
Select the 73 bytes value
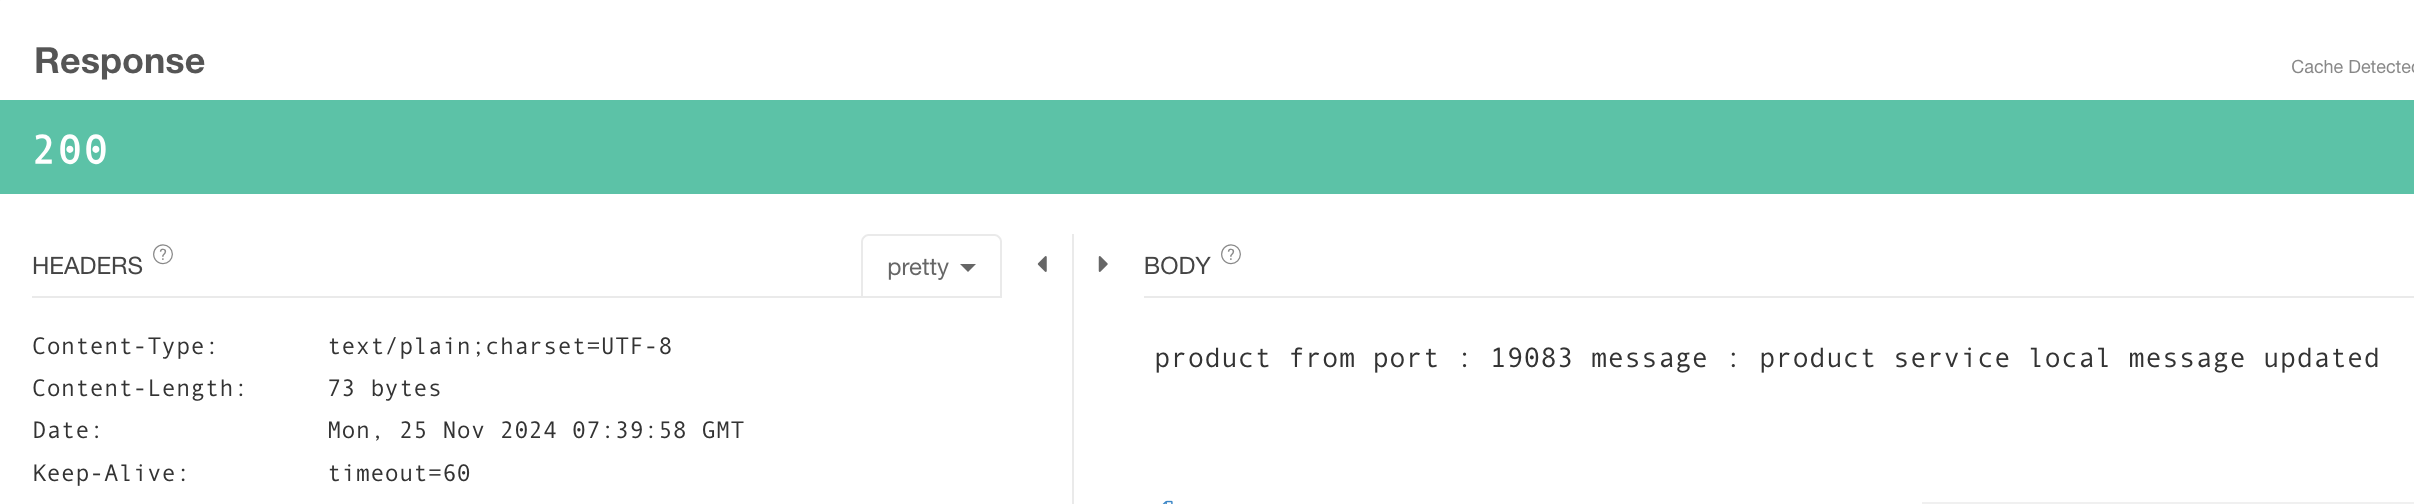[x=384, y=388]
